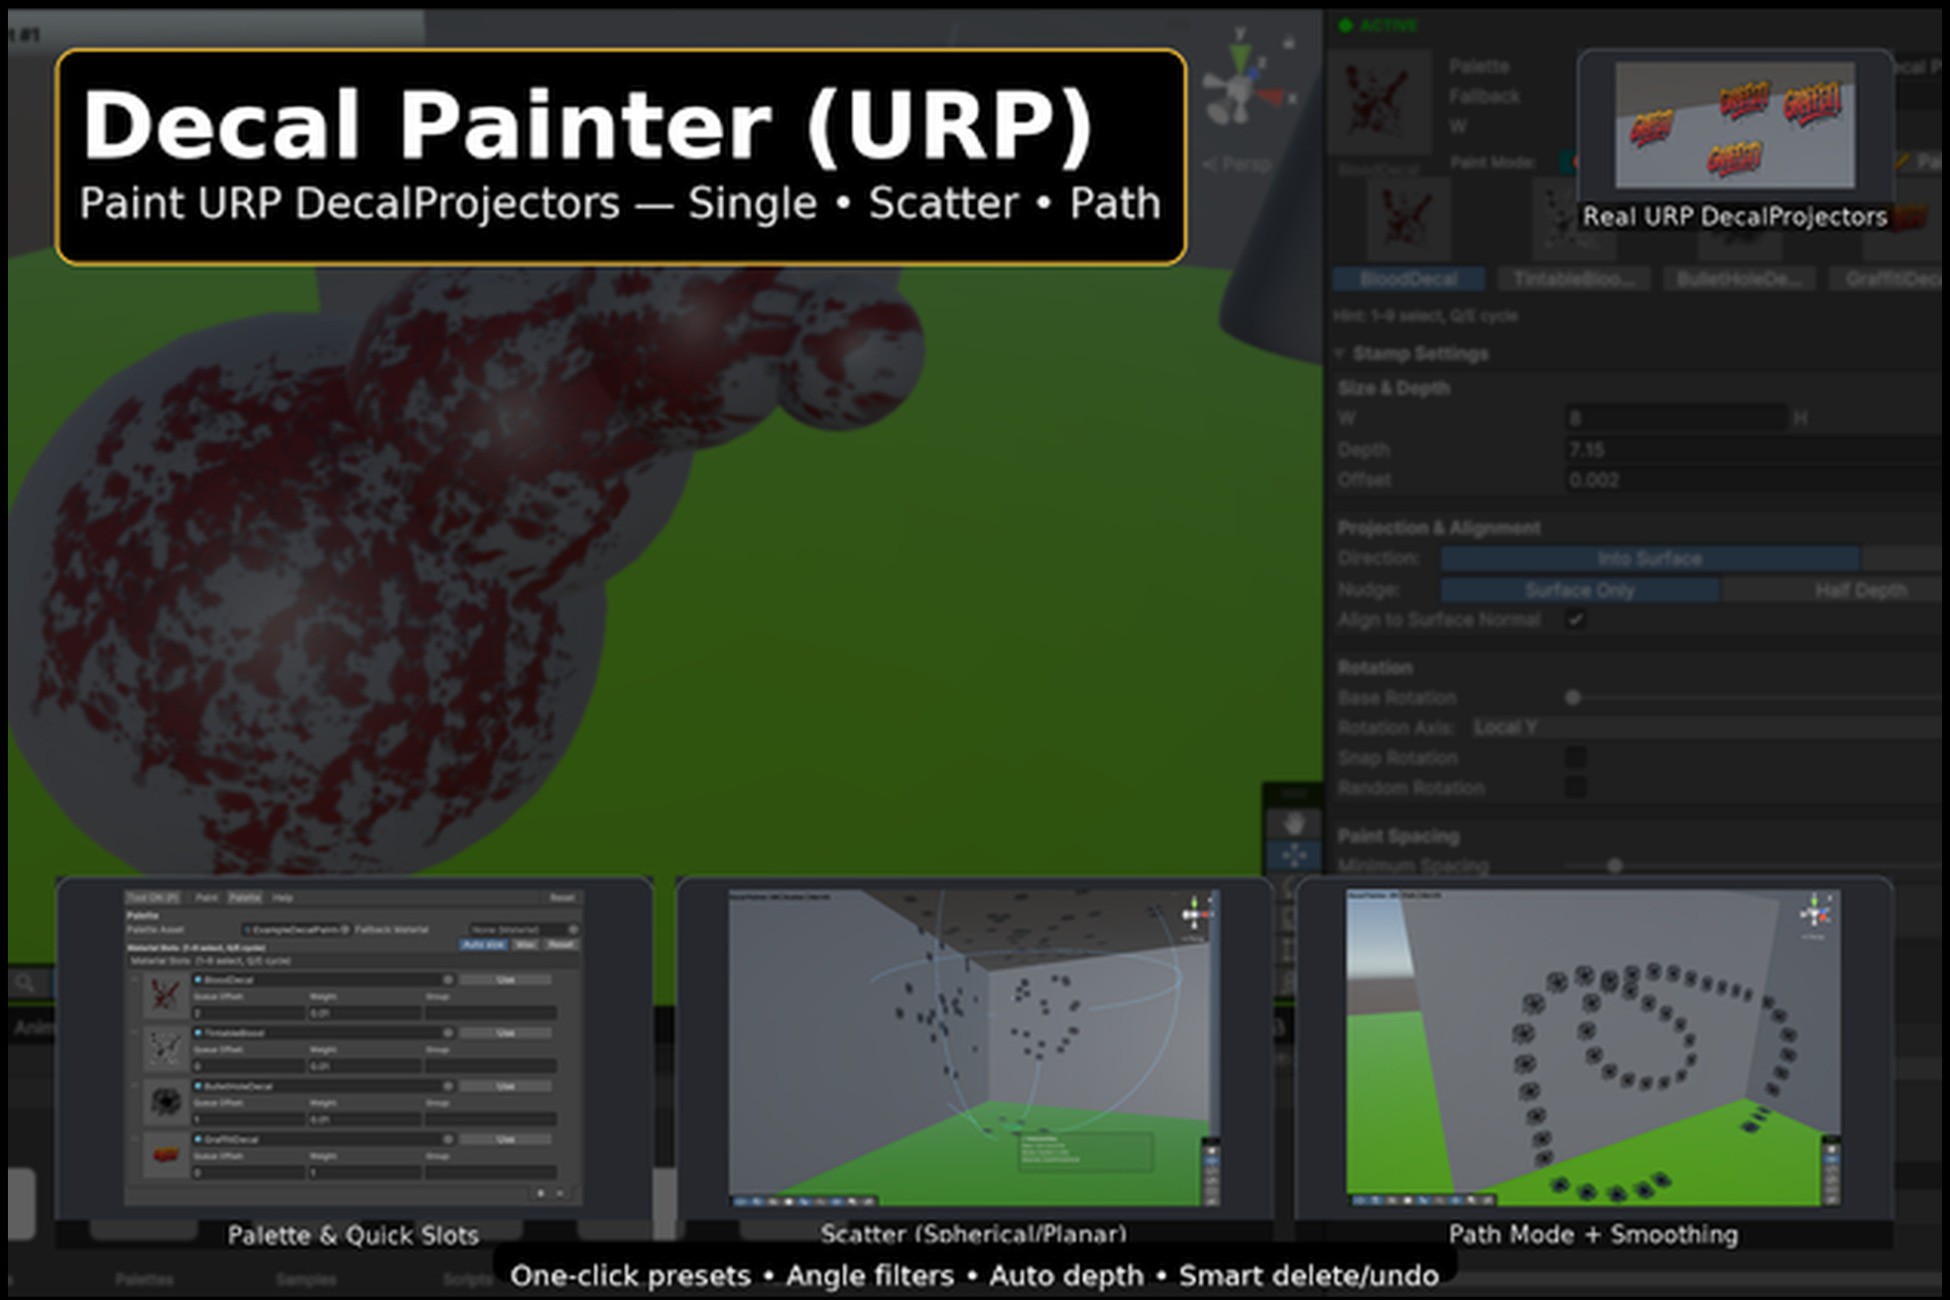Open the Help tab in the palette window
This screenshot has height=1300, width=1950.
pyautogui.click(x=282, y=898)
